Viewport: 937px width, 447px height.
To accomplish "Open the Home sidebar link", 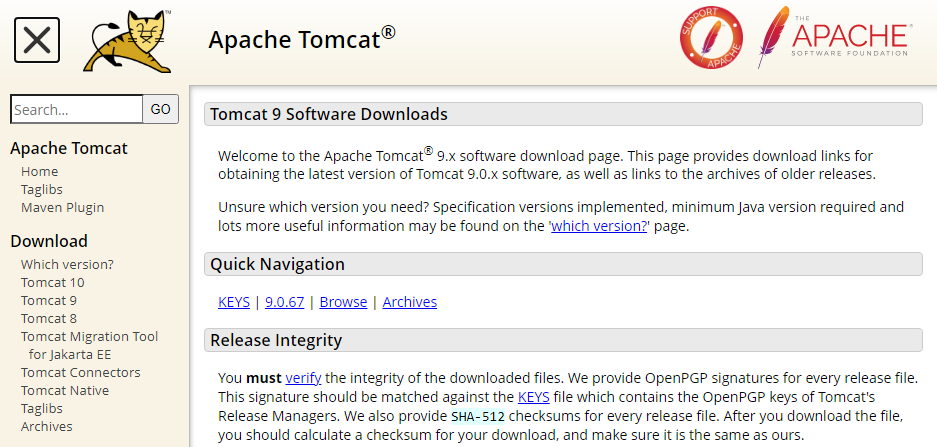I will (39, 172).
